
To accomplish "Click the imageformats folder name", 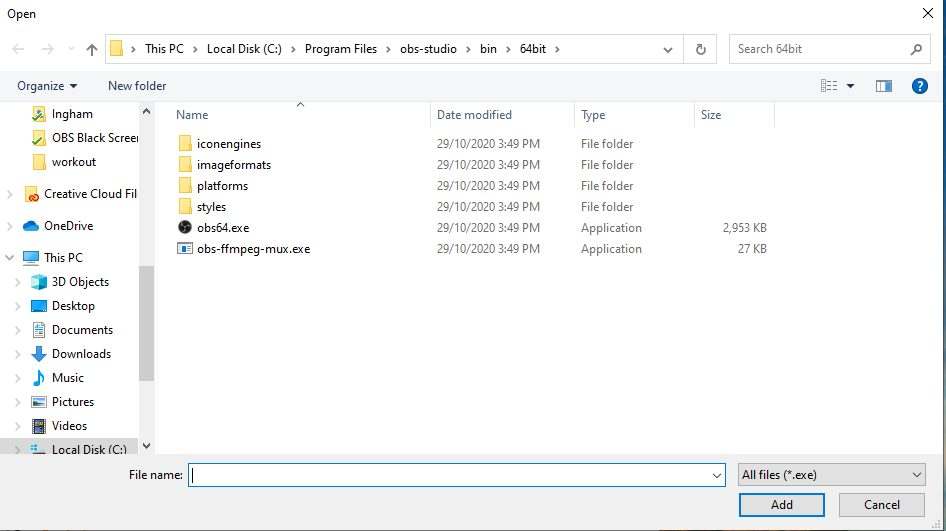I will [x=233, y=165].
